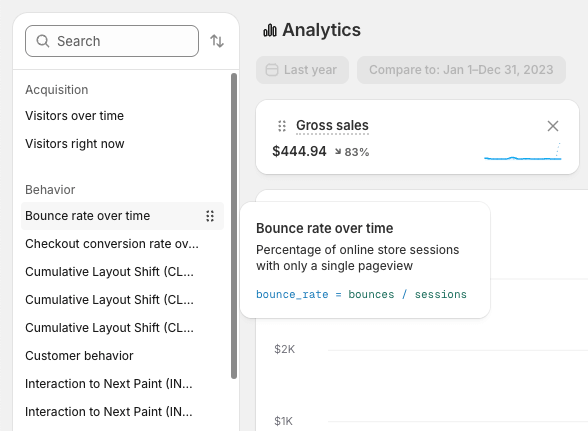Focus the Search metrics input field
Image resolution: width=588 pixels, height=431 pixels.
point(112,41)
